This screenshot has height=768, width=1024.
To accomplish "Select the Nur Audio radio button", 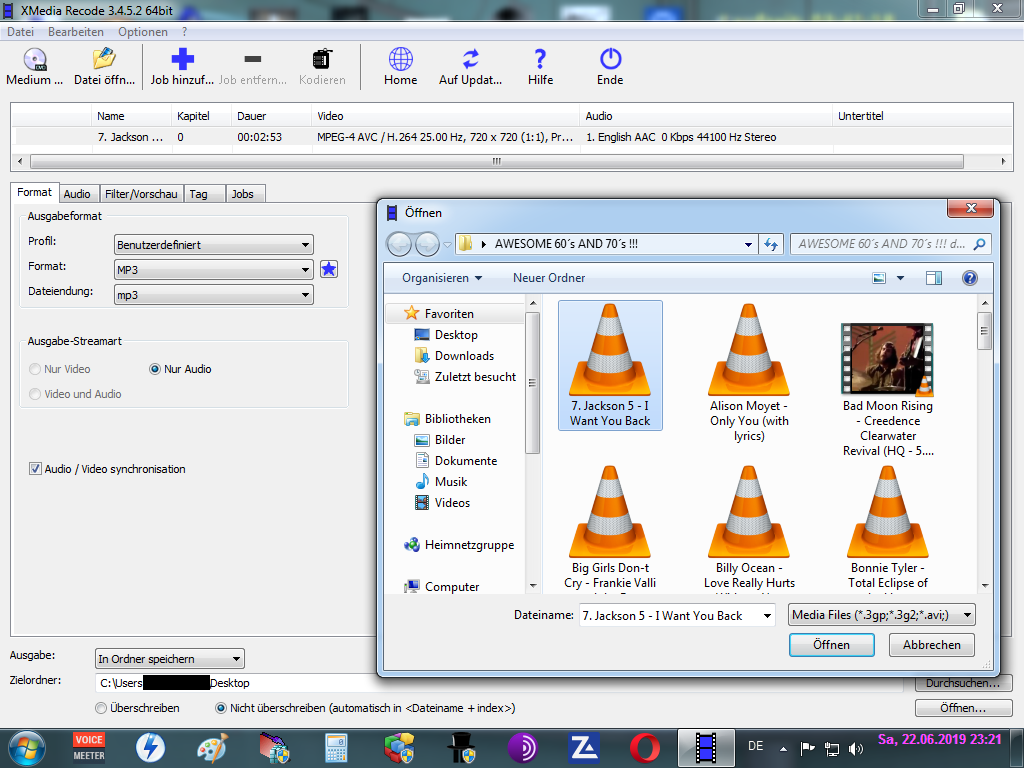I will (155, 369).
